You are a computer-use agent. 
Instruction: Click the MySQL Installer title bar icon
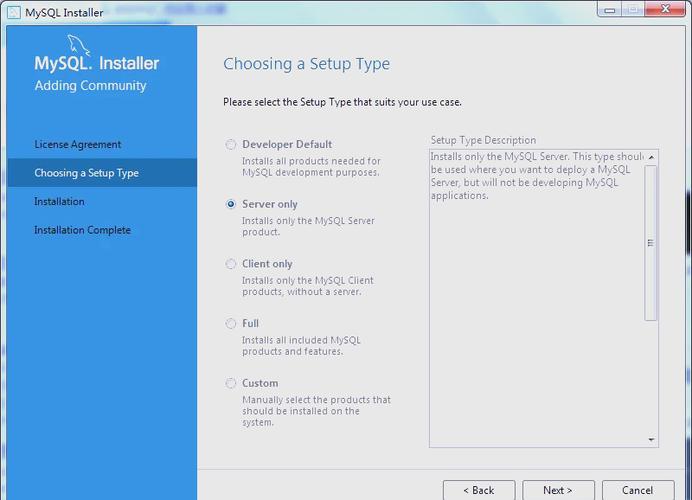coord(14,13)
